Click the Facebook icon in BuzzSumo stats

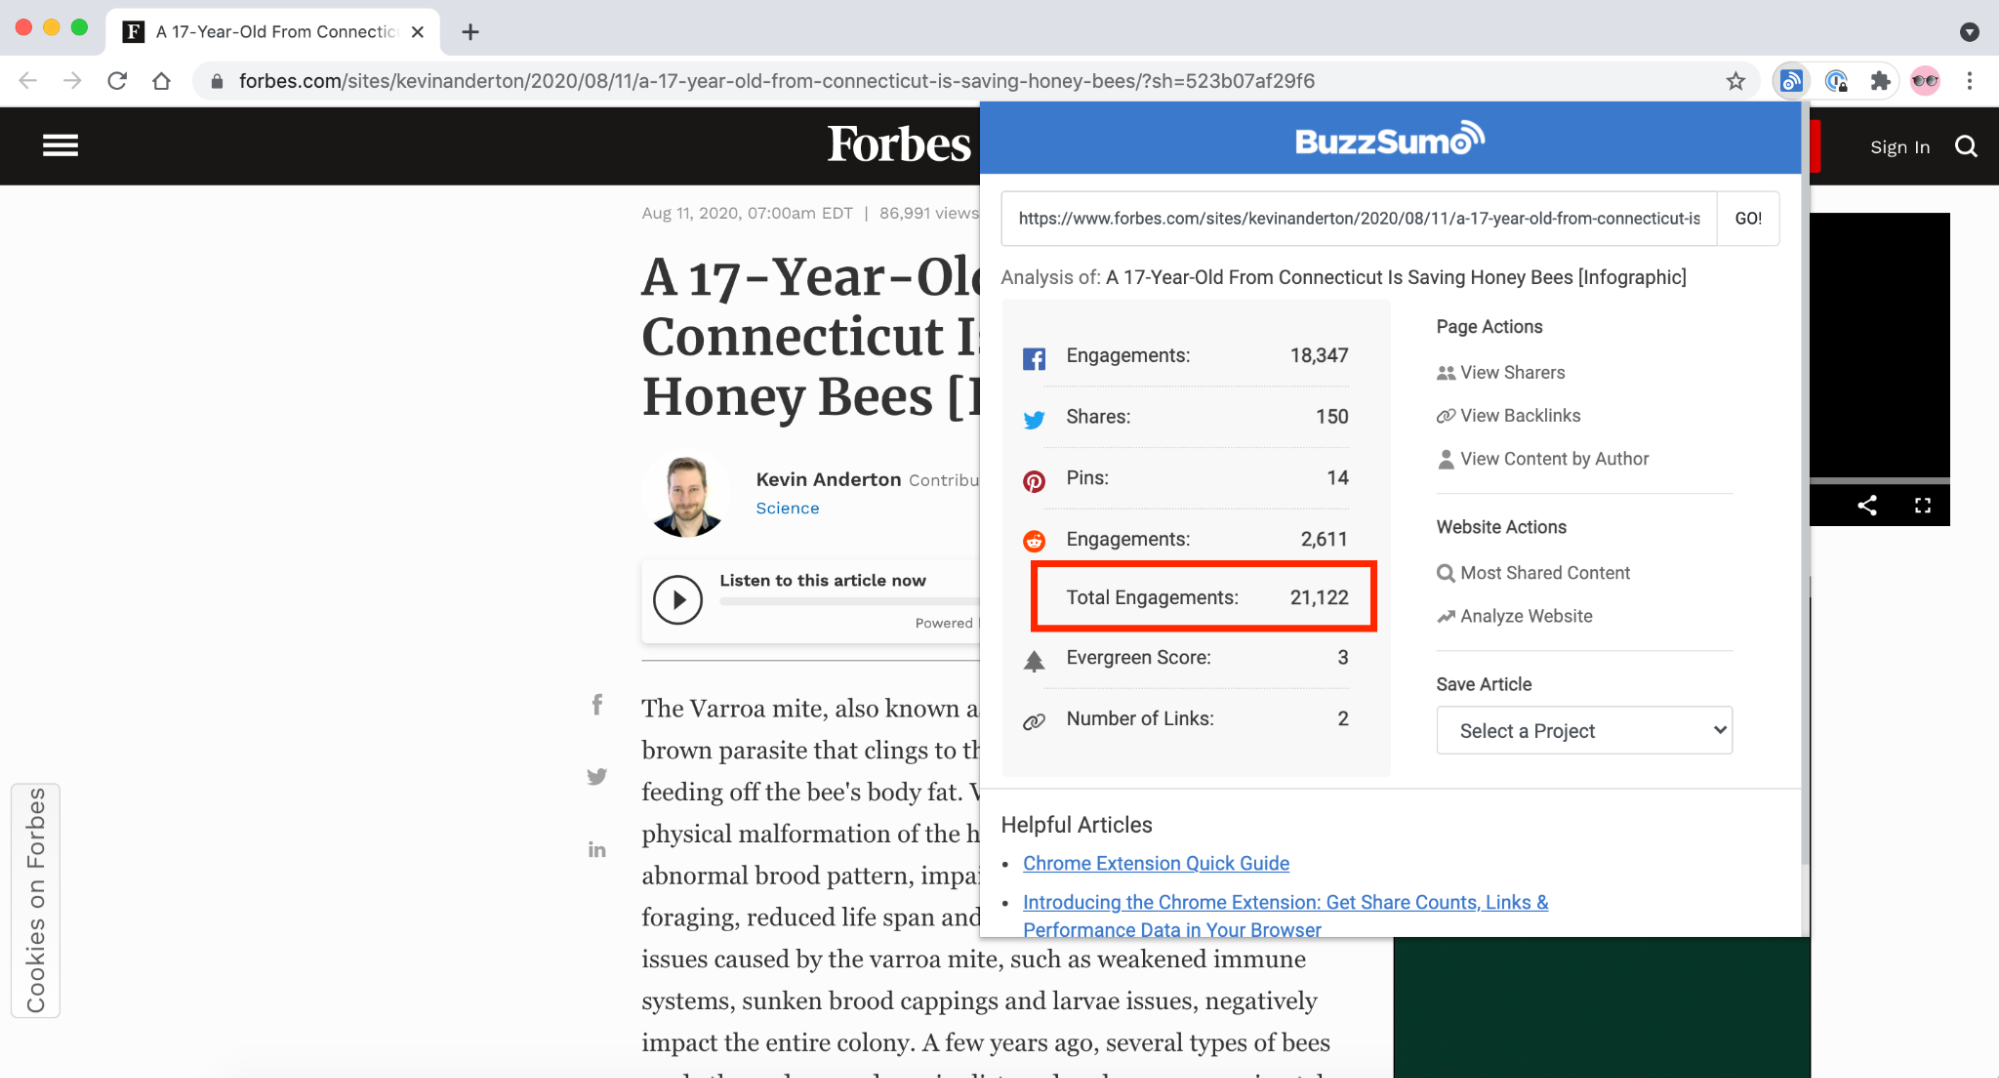[x=1034, y=358]
